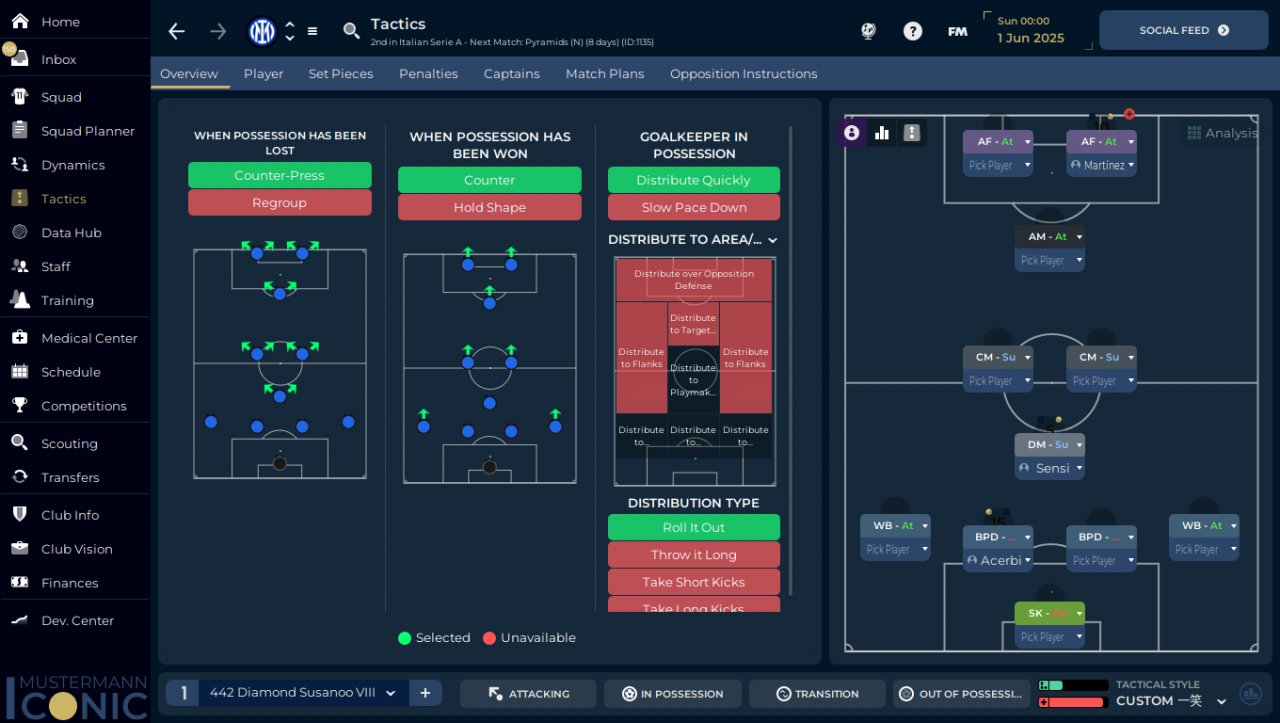Open Transfers from the sidebar
The height and width of the screenshot is (723, 1280).
pos(75,478)
